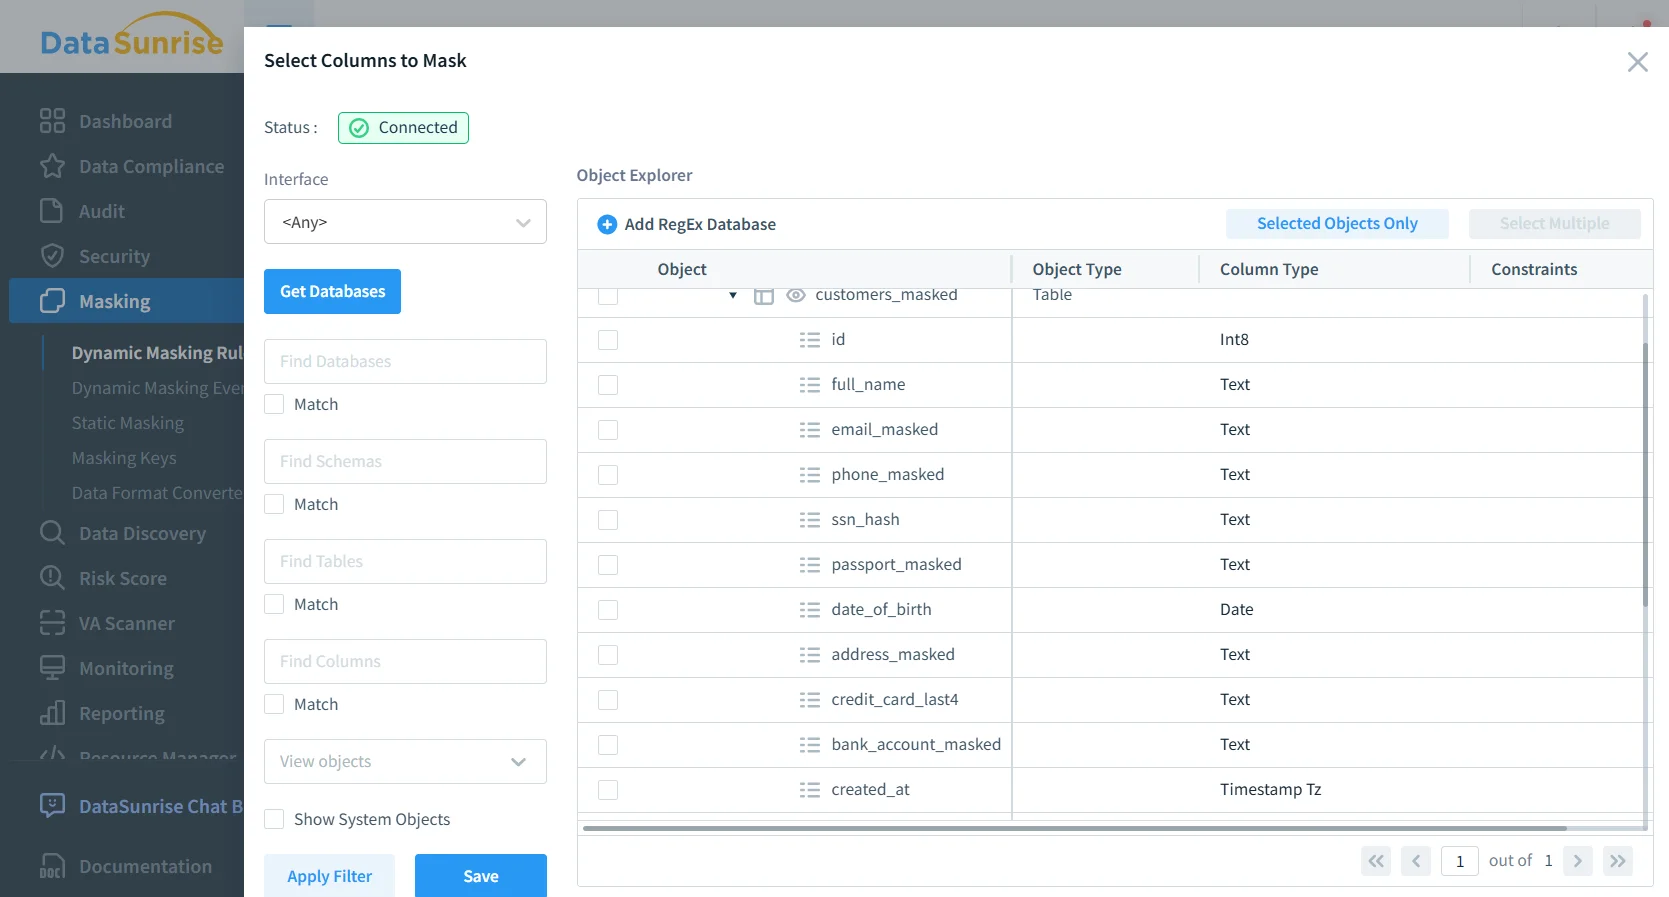Screen dimensions: 1669x897
Task: Tick the Match checkbox under Find Databases
Action: click(274, 405)
